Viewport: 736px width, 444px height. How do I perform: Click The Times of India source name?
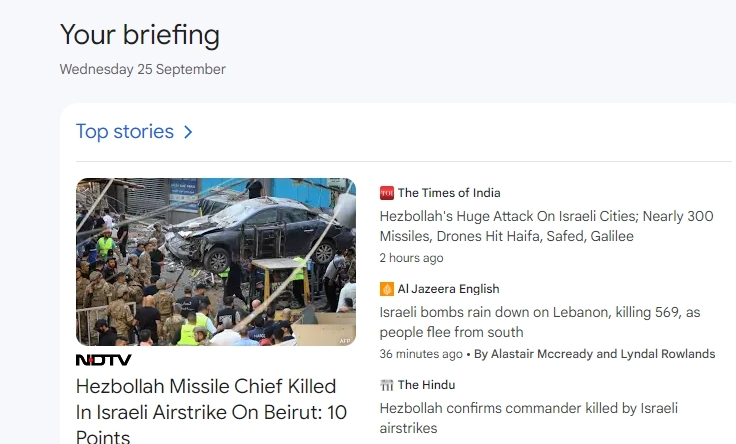449,193
